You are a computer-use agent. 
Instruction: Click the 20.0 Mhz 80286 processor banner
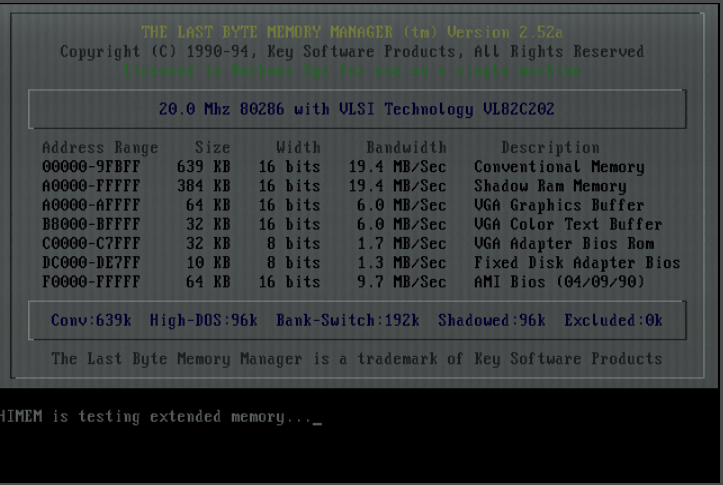[357, 109]
